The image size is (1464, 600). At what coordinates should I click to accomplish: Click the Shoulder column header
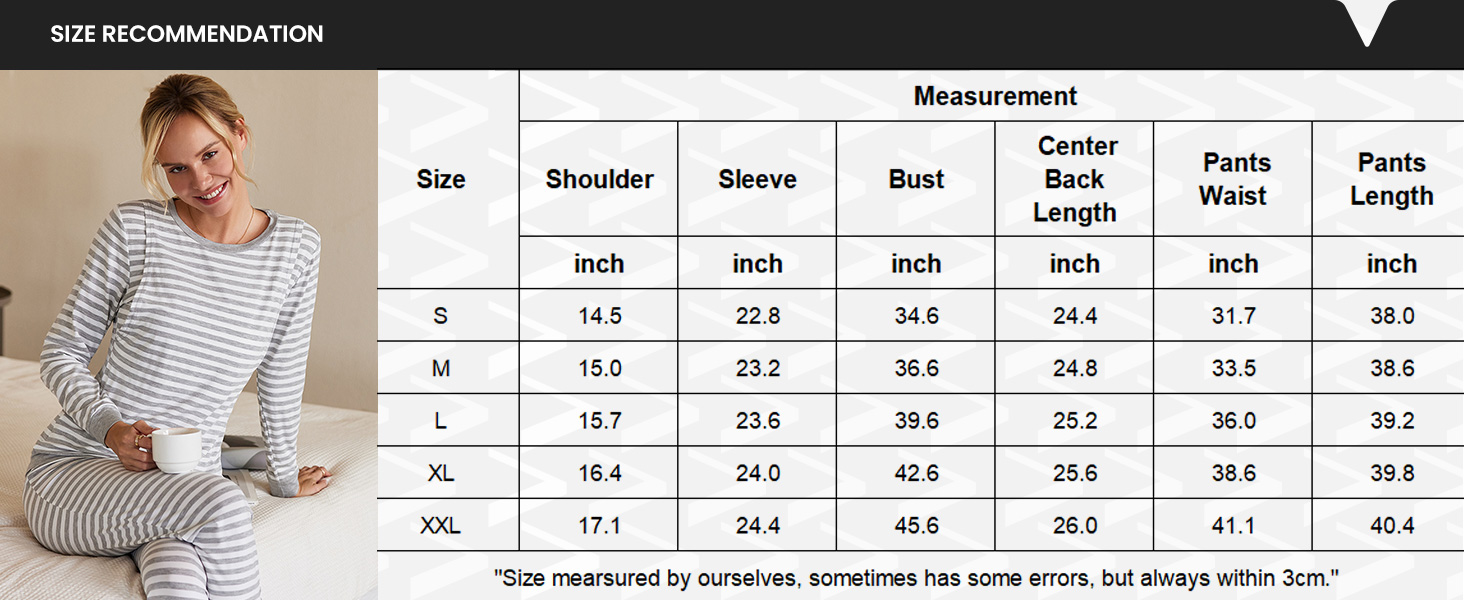(x=599, y=179)
